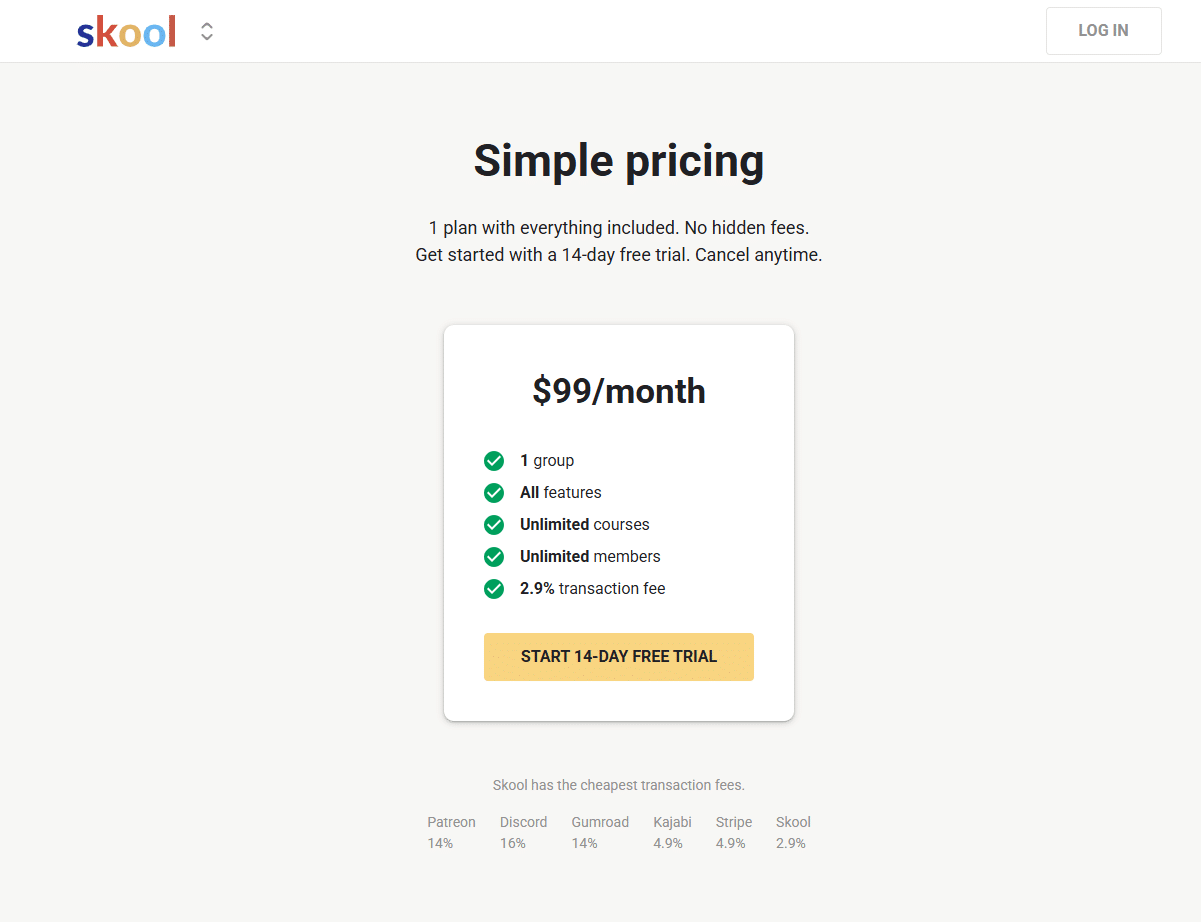
Task: Open the group switcher chevron beside logo
Action: click(x=207, y=31)
